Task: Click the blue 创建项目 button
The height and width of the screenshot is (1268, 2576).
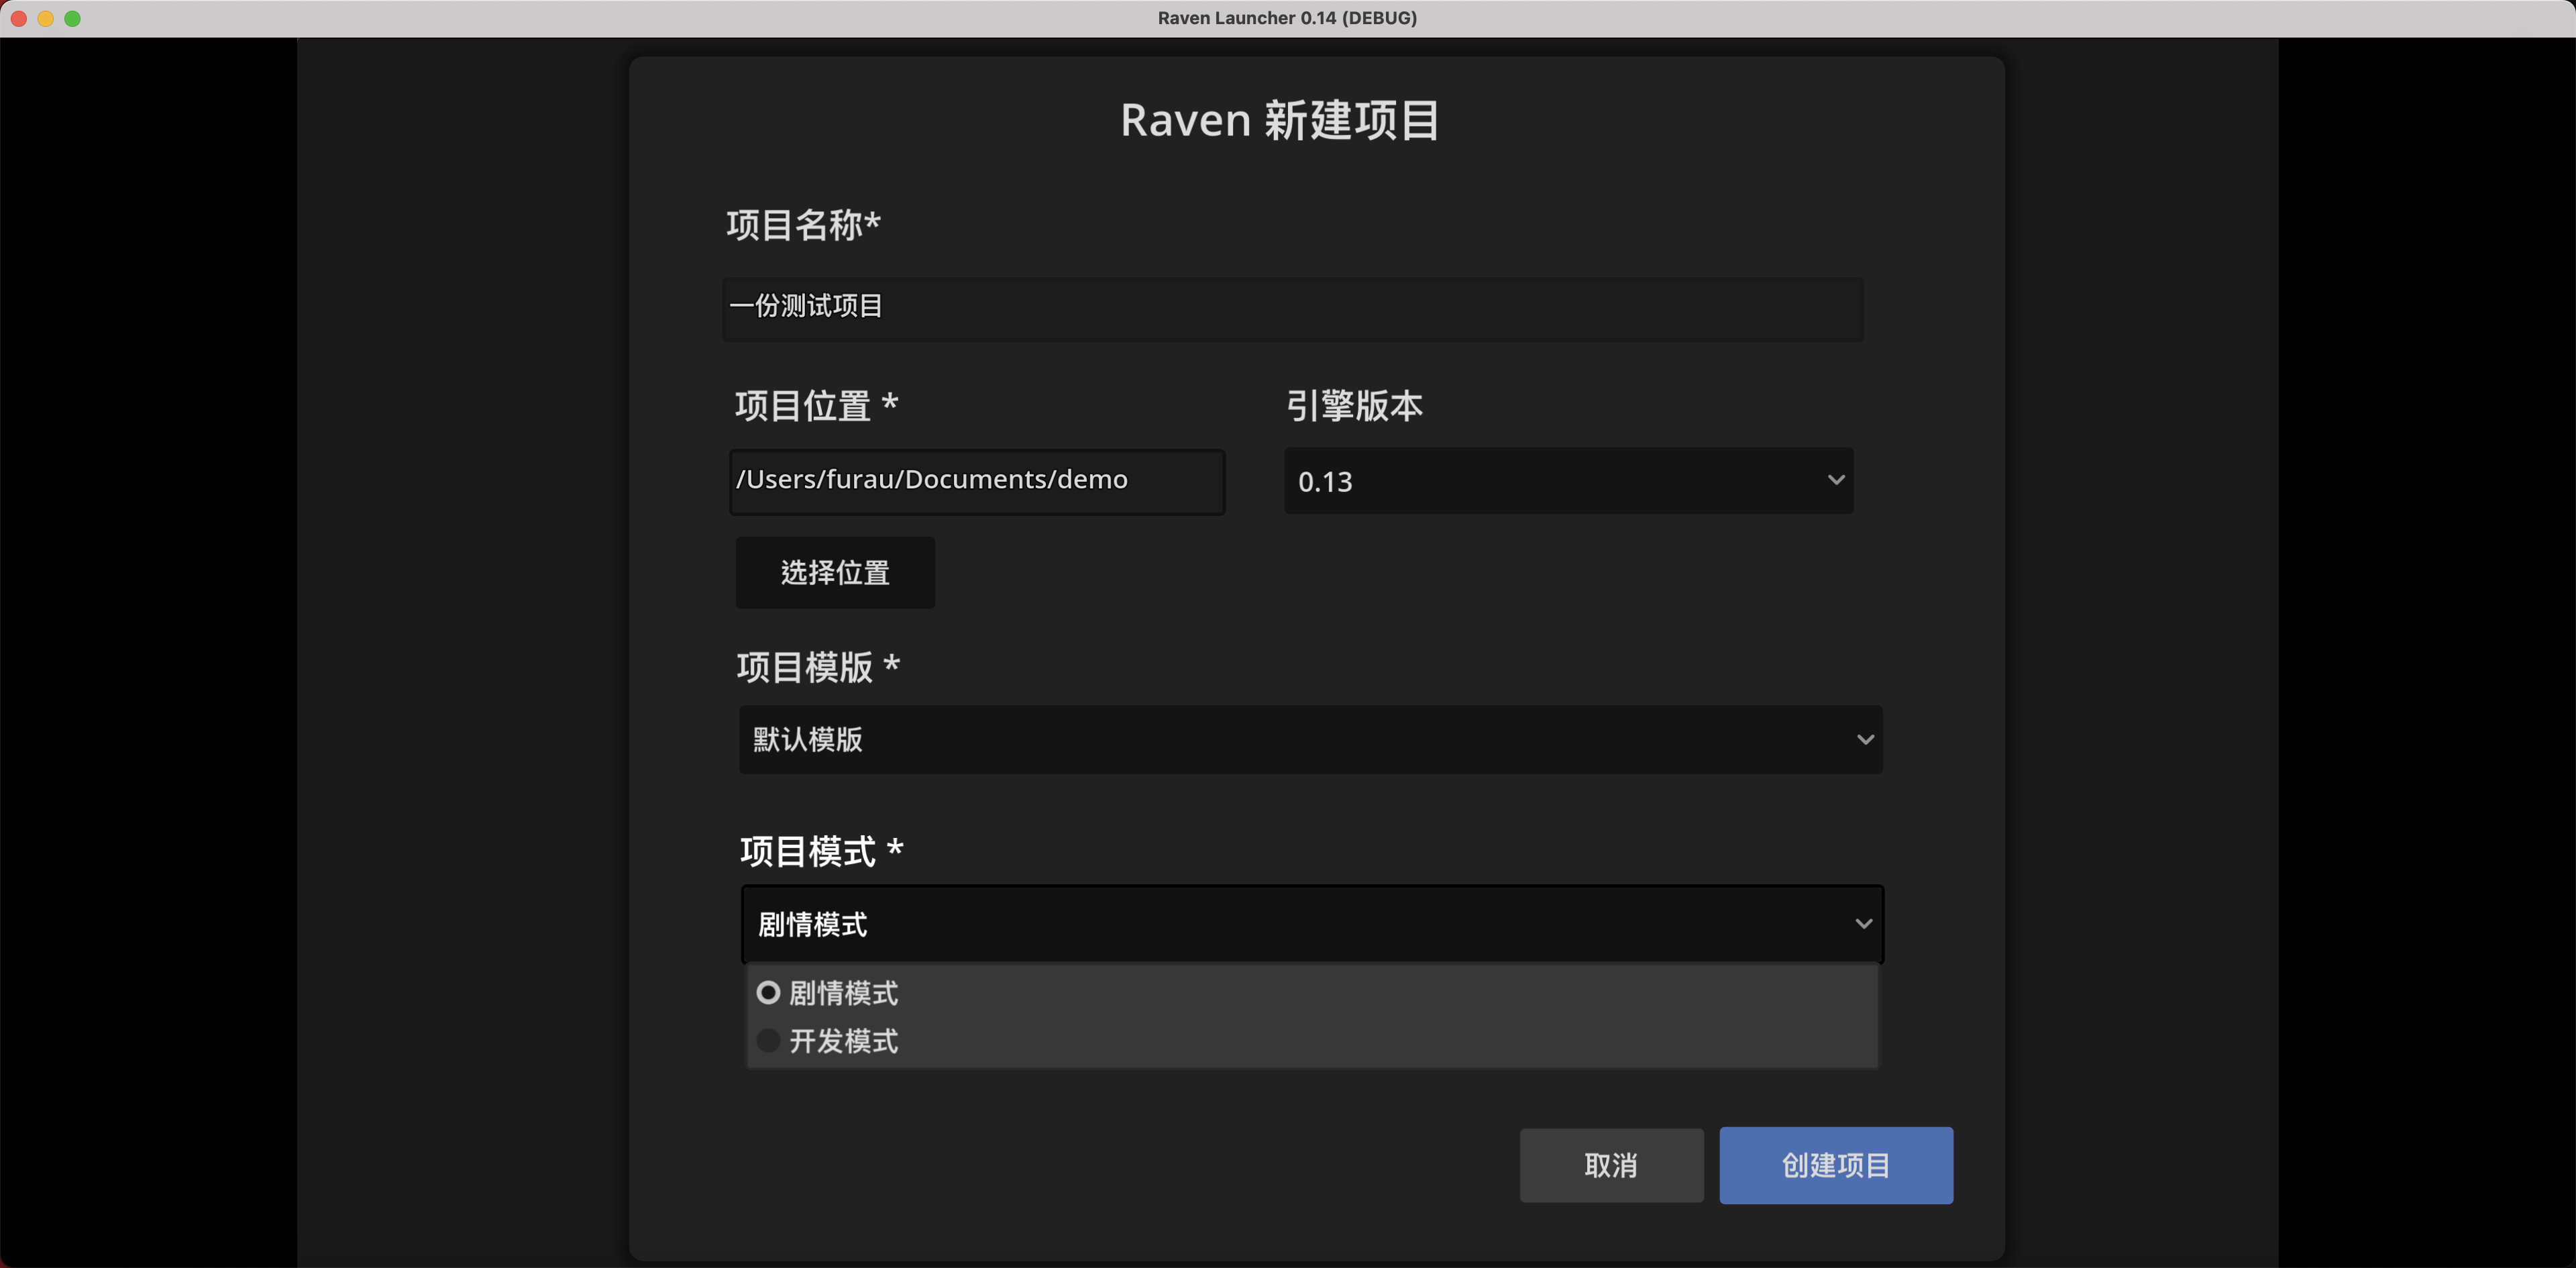Action: (1835, 1165)
